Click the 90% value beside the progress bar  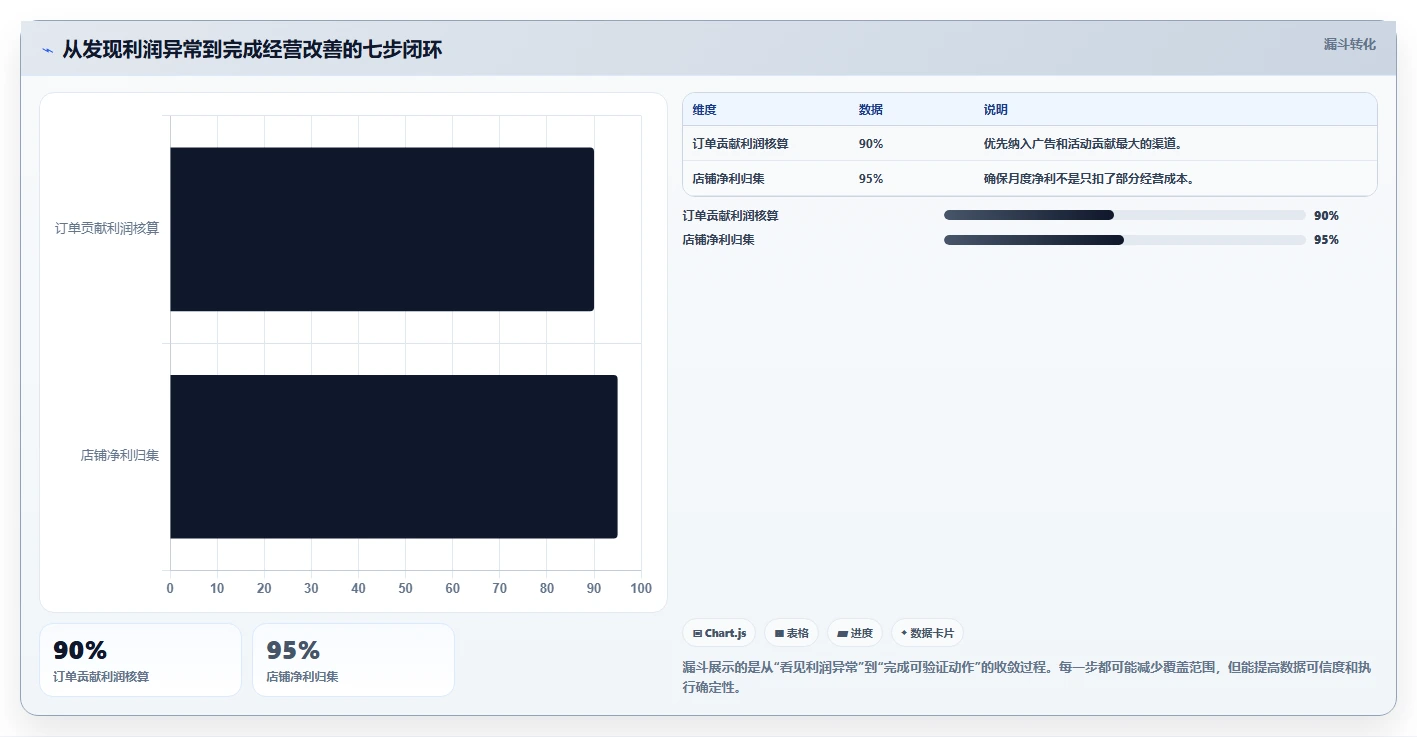[x=1326, y=216]
